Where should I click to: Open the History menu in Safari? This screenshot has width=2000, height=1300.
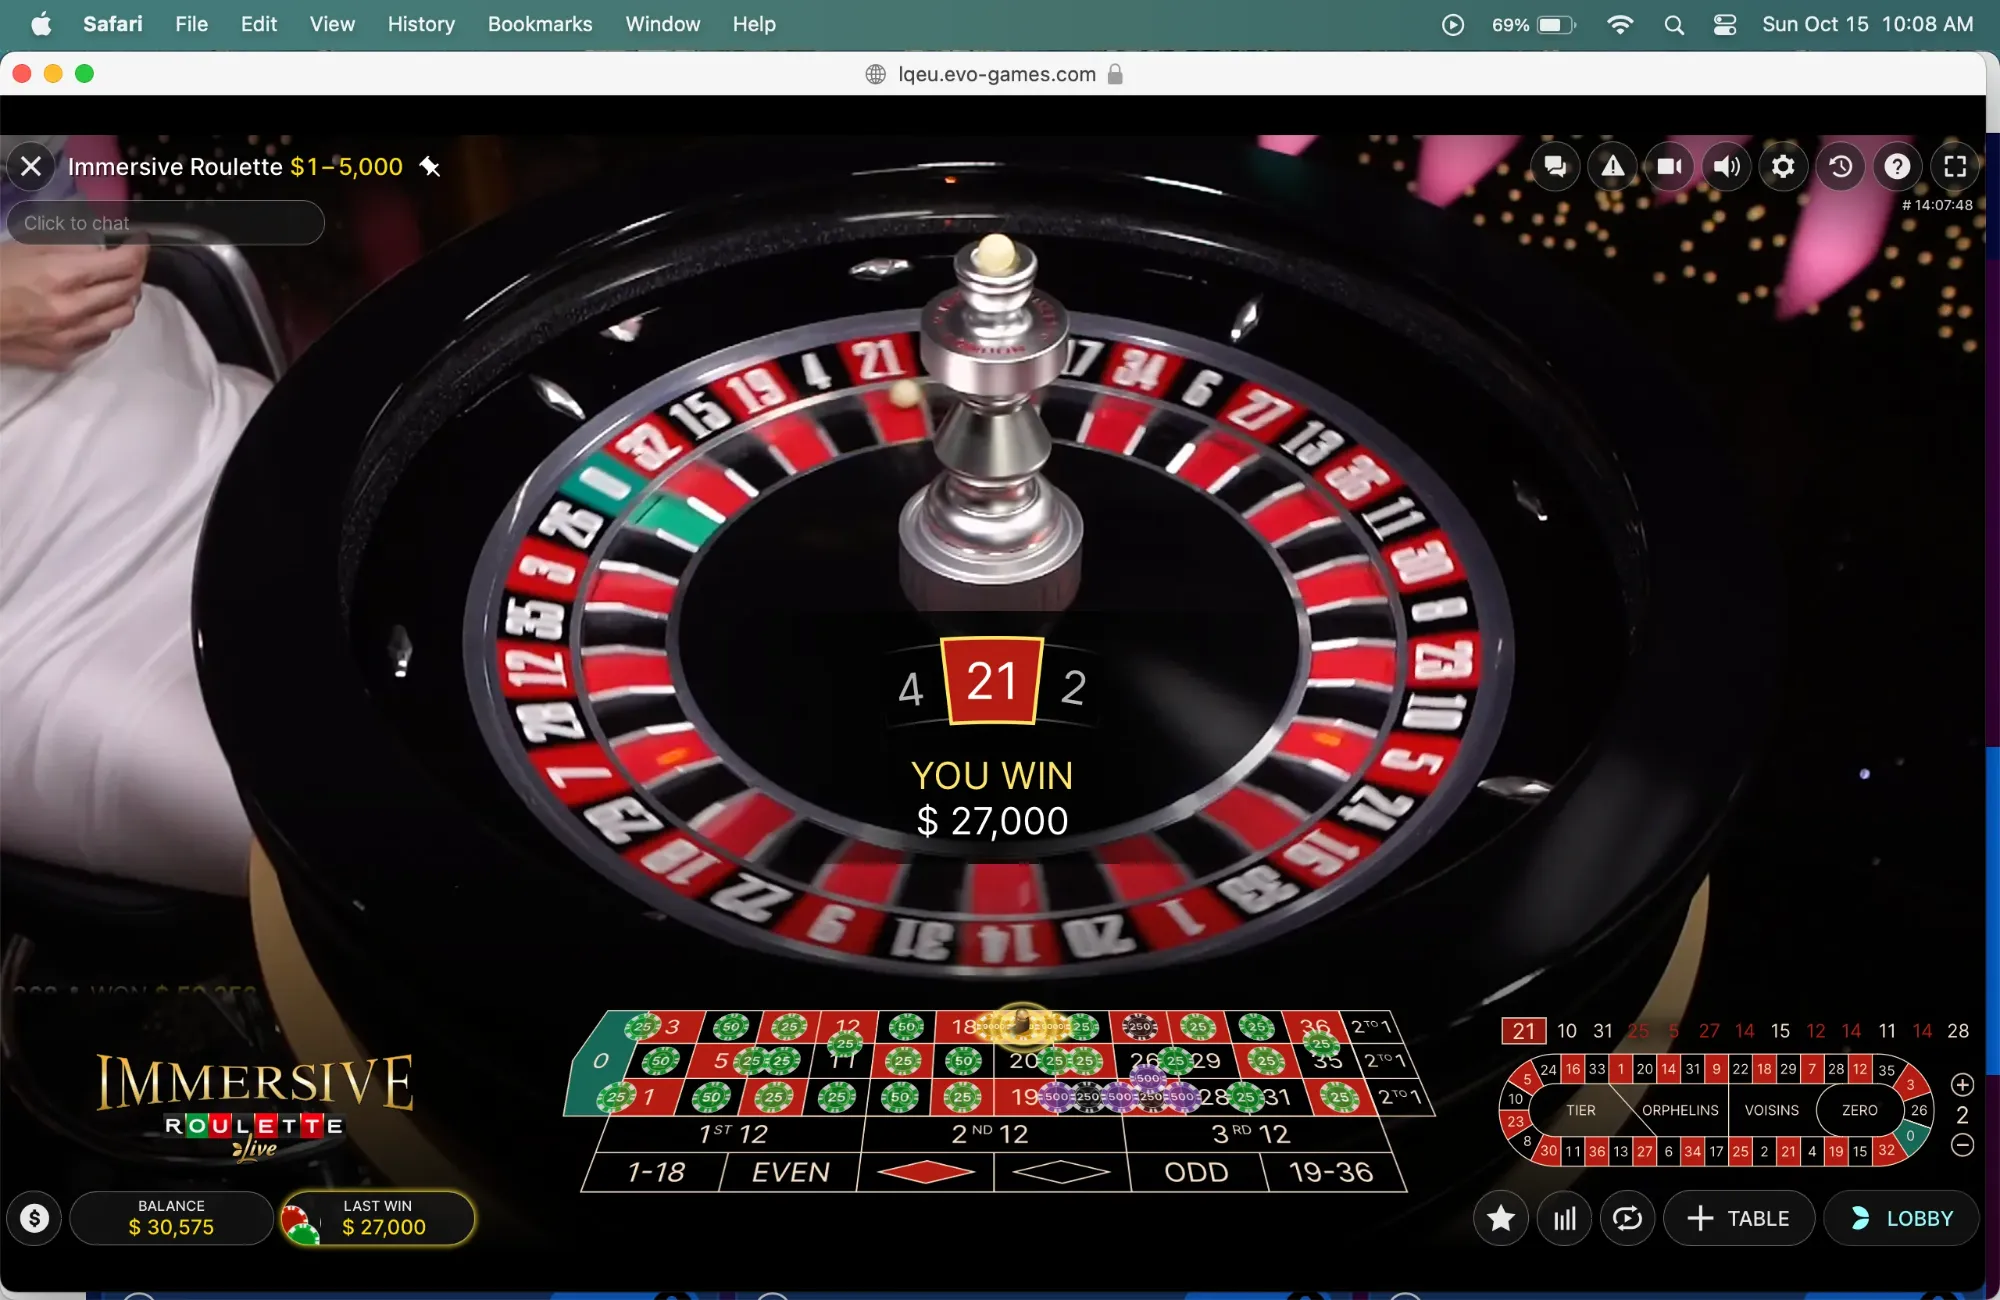(x=421, y=24)
